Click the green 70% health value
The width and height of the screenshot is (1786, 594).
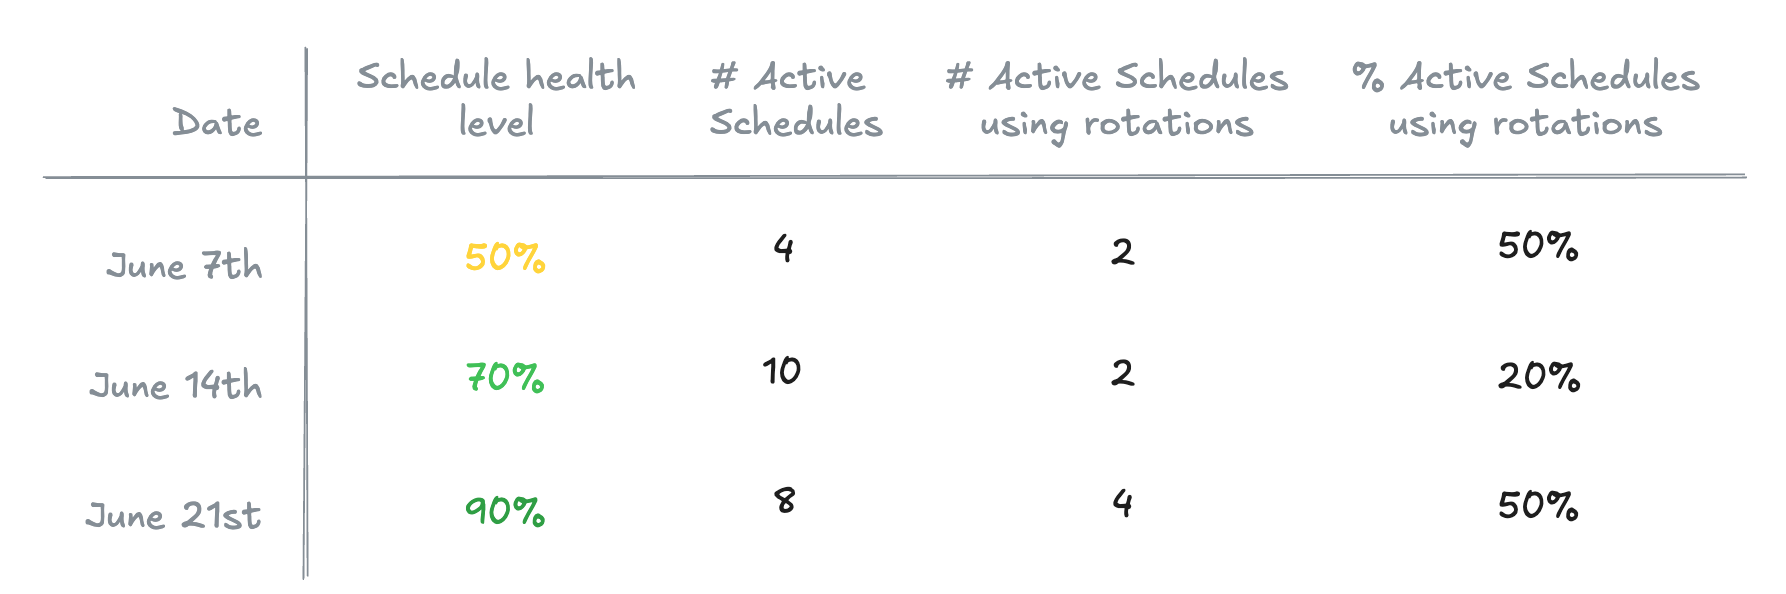tap(505, 378)
